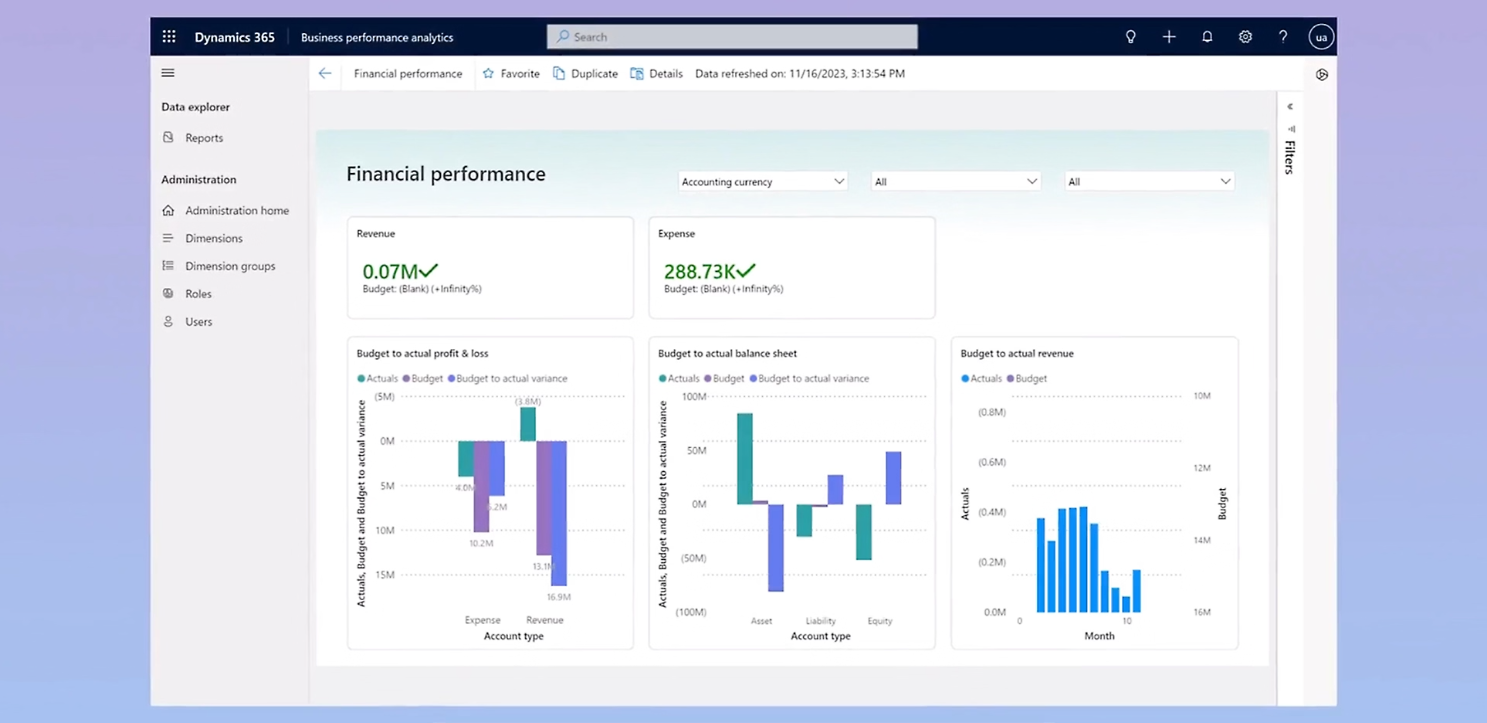Screen dimensions: 1487x723
Task: Open the copilot icon at right edge
Action: pyautogui.click(x=1322, y=75)
